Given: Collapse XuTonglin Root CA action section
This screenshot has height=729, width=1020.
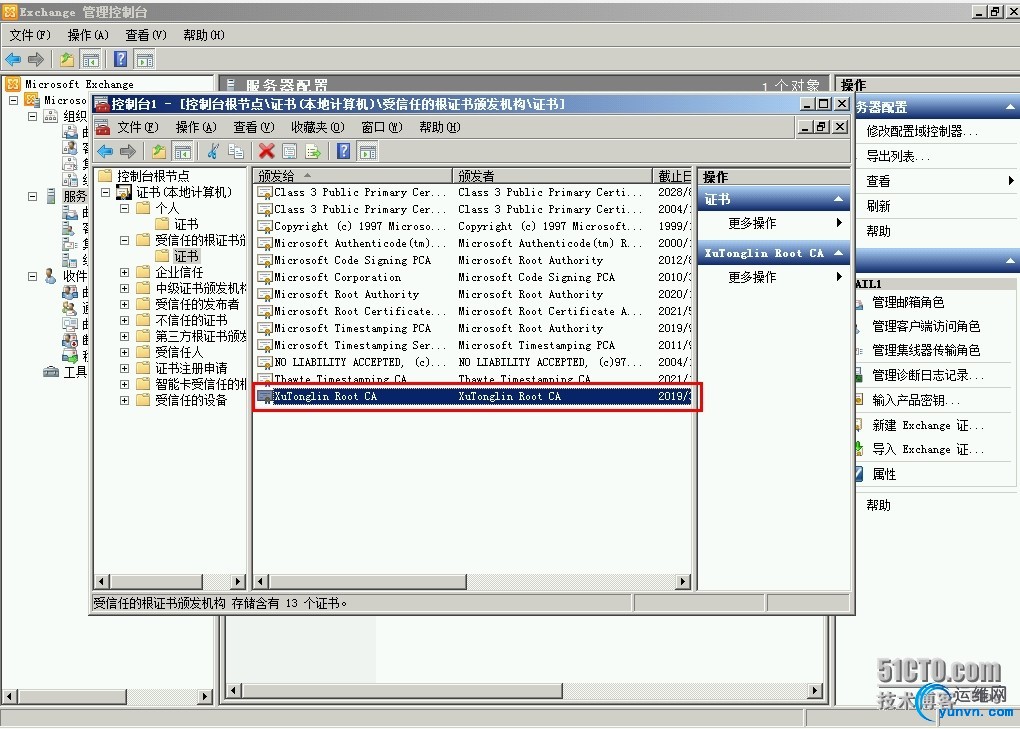Looking at the screenshot, I should point(839,254).
